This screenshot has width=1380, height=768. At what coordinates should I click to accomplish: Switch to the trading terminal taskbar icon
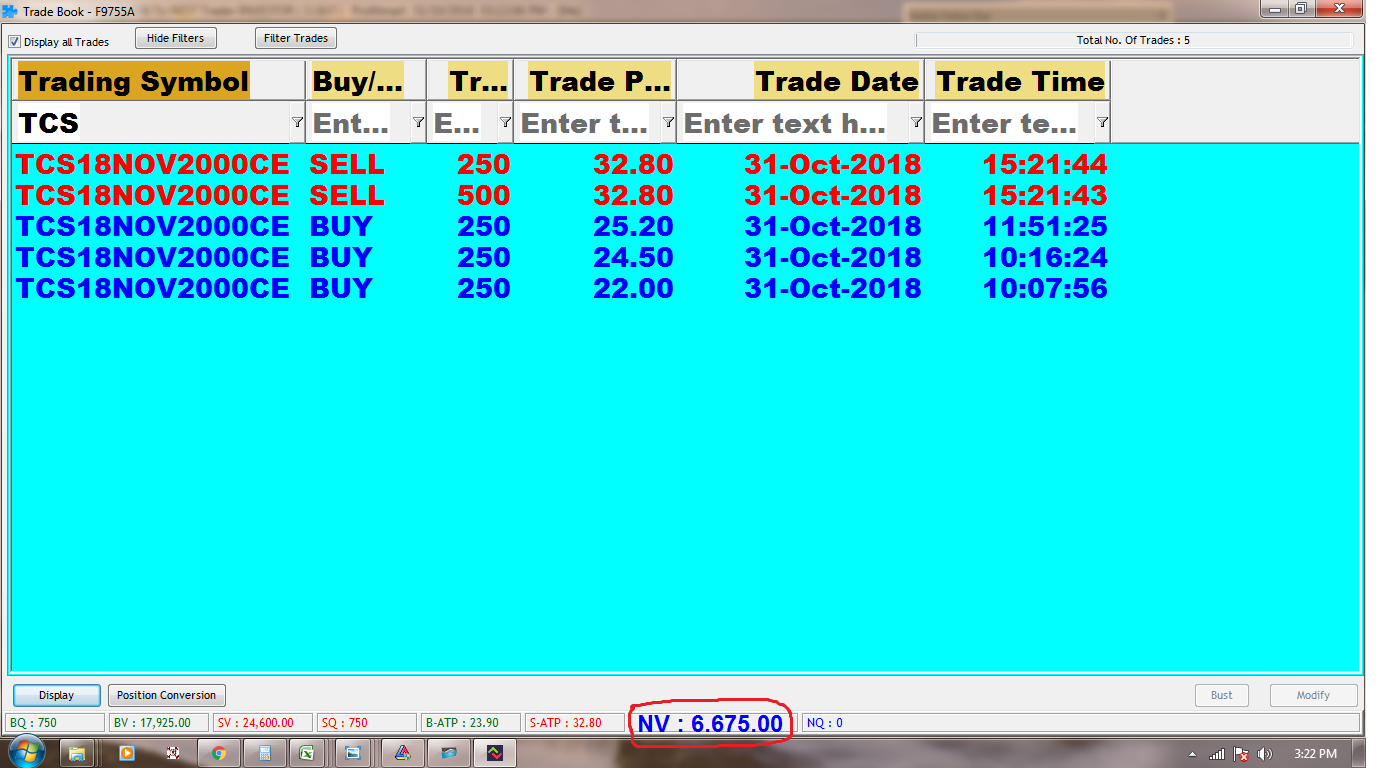493,753
